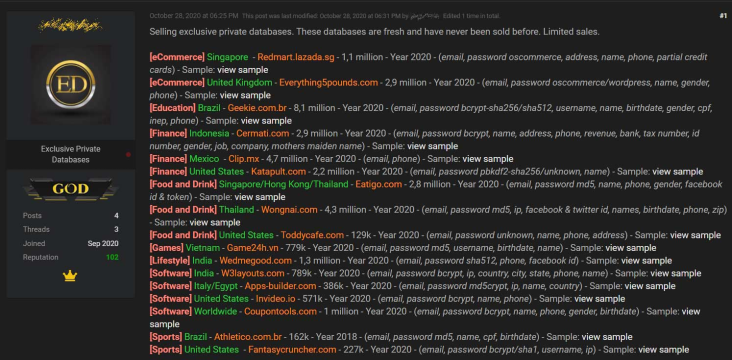Click the Posts count 4
This screenshot has height=360, width=732.
click(116, 216)
